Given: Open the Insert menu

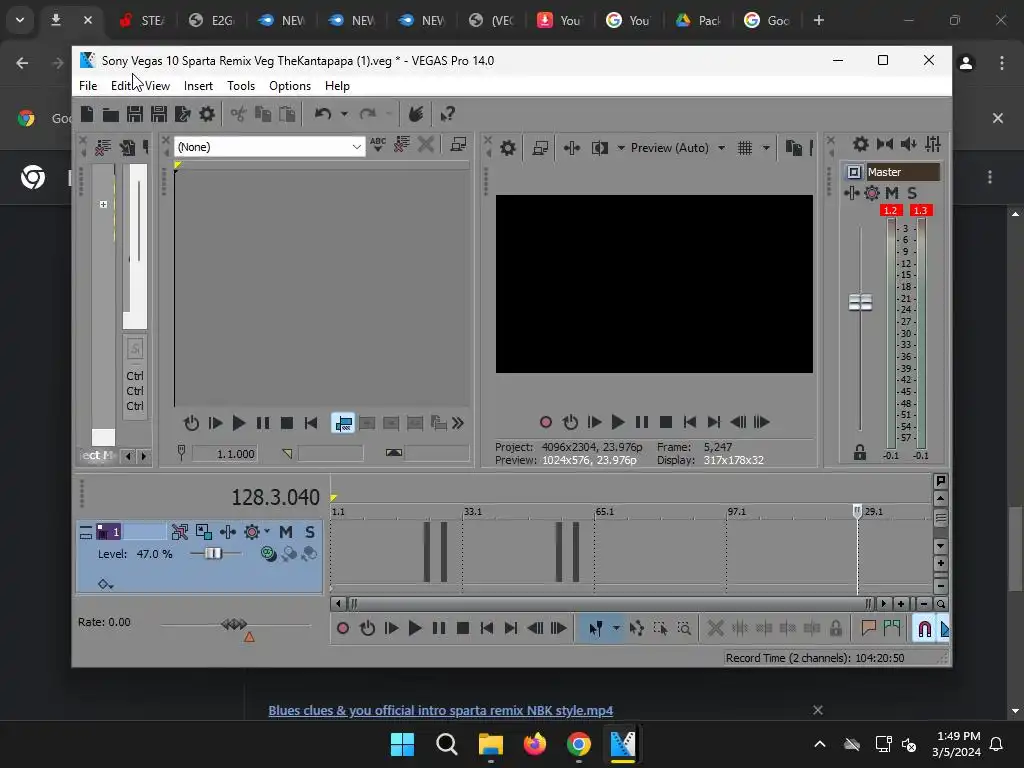Looking at the screenshot, I should pos(198,86).
